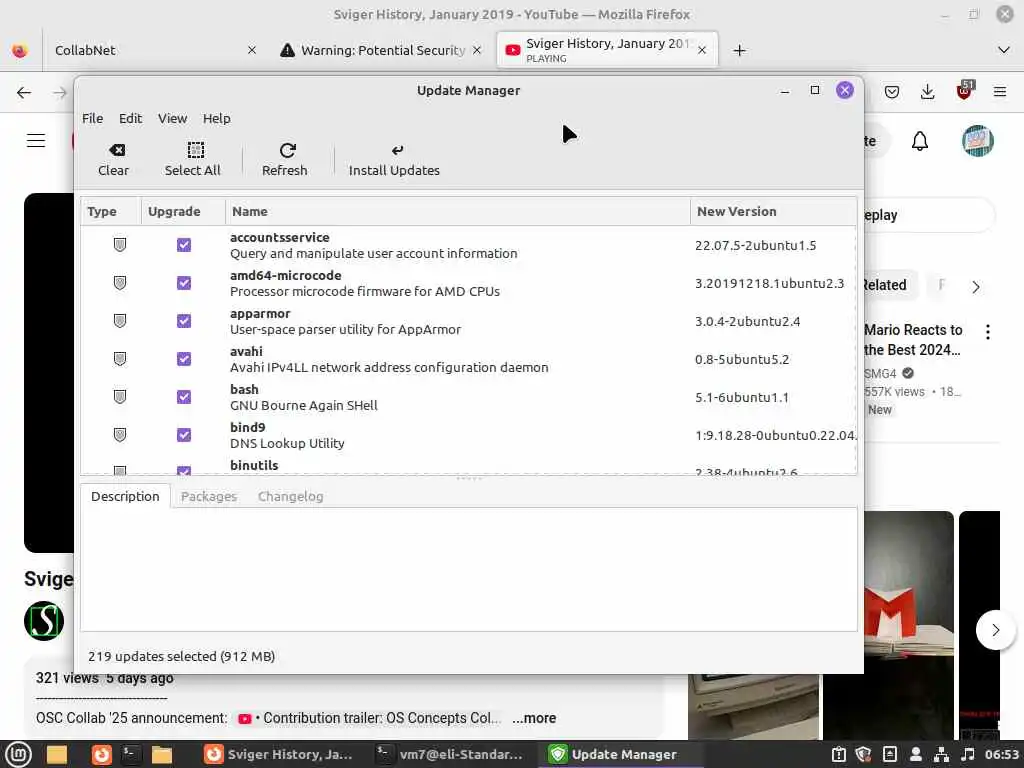Open the Linux Mint start menu
Screen dimensions: 1024x768
pyautogui.click(x=18, y=755)
